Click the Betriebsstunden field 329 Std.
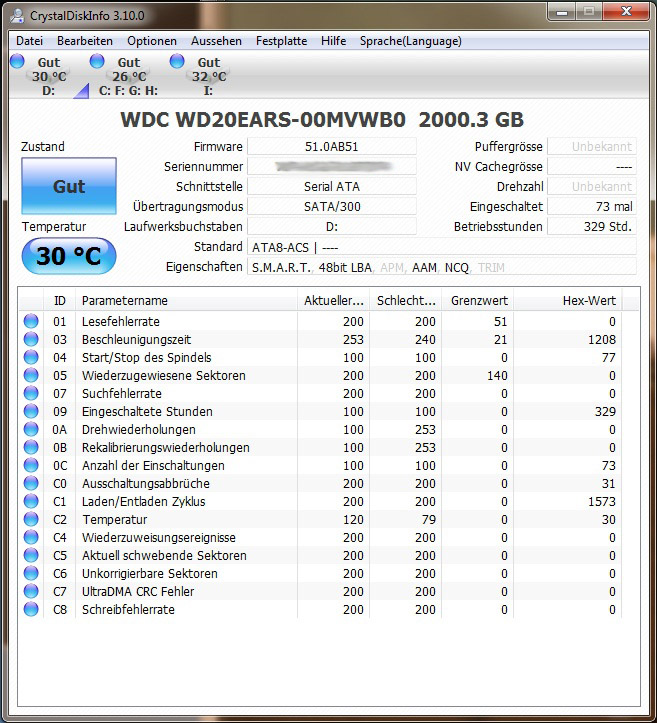657x723 pixels. 592,226
